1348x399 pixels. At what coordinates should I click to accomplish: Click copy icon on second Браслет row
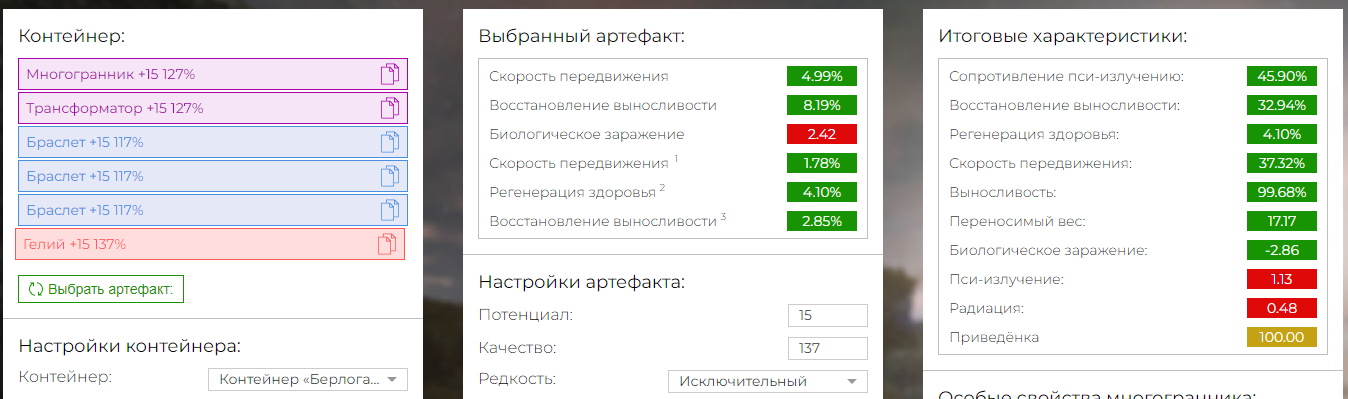390,176
